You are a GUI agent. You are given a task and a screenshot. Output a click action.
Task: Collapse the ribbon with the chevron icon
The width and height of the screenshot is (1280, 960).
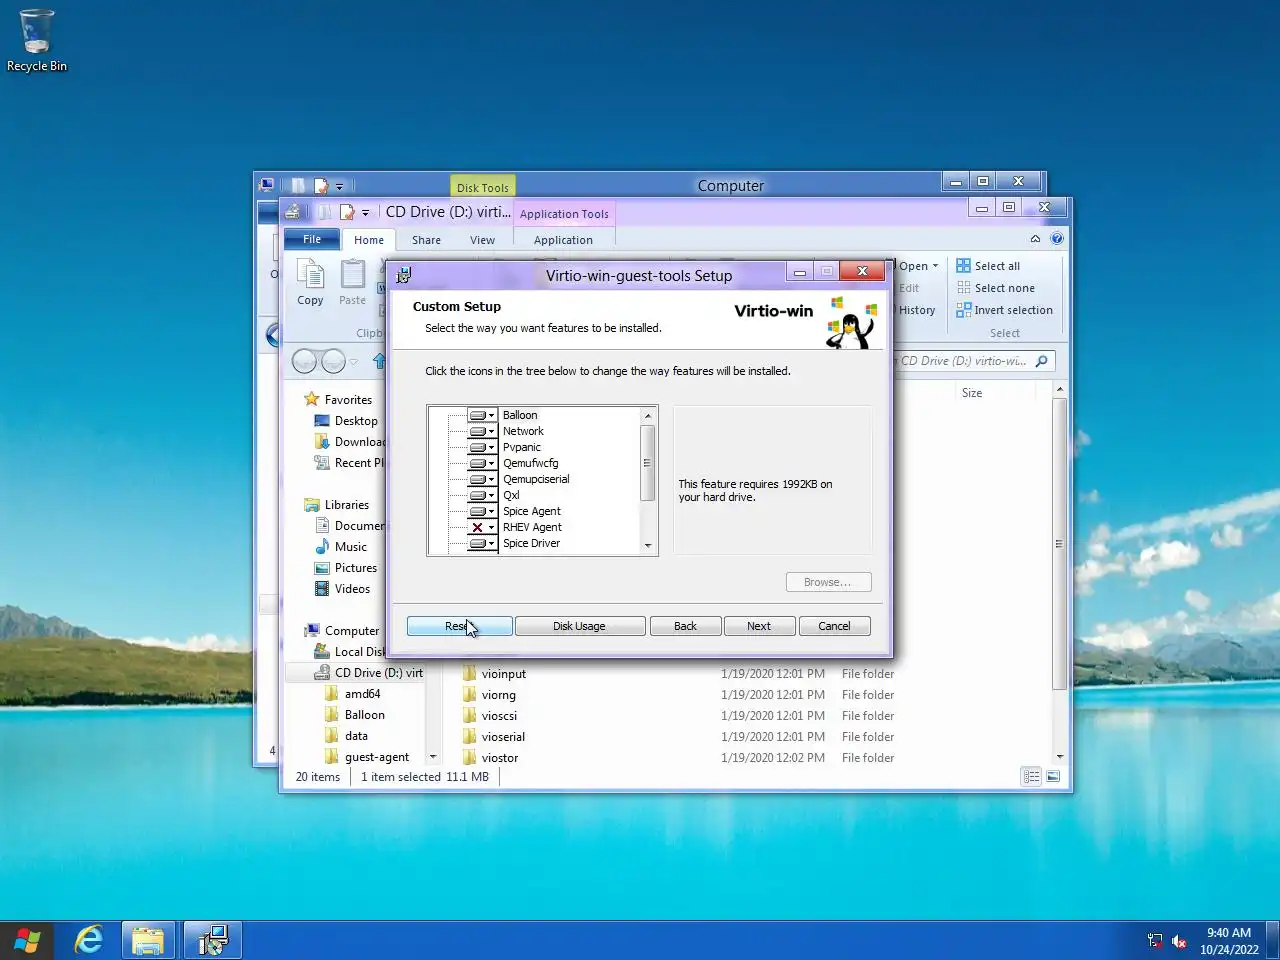click(x=1035, y=239)
